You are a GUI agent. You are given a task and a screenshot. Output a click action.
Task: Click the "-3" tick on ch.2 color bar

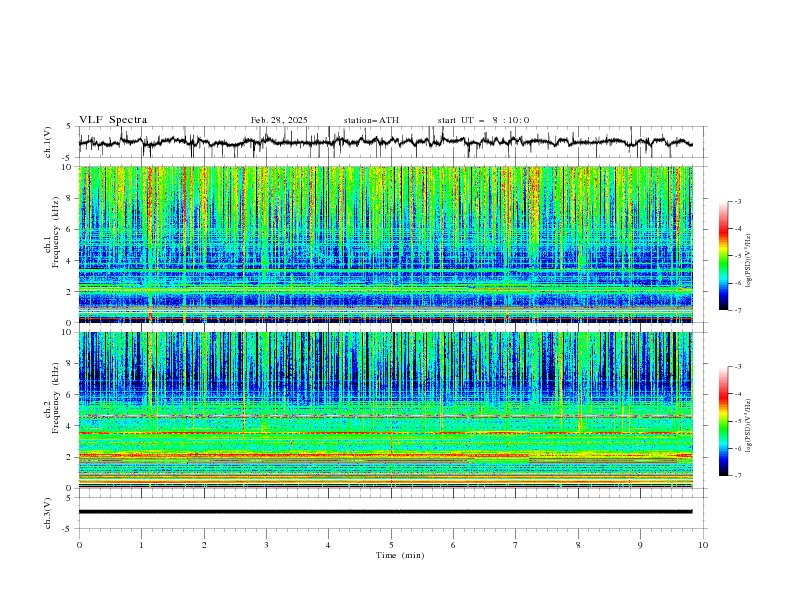pos(738,367)
